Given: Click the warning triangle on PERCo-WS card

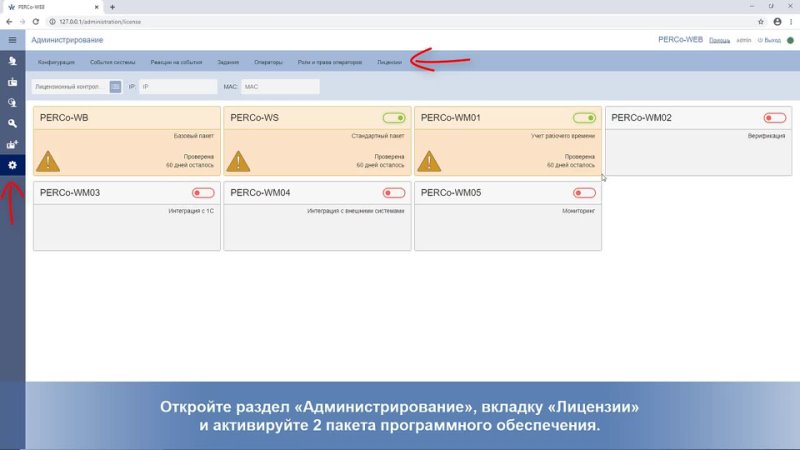Looking at the screenshot, I should point(239,160).
